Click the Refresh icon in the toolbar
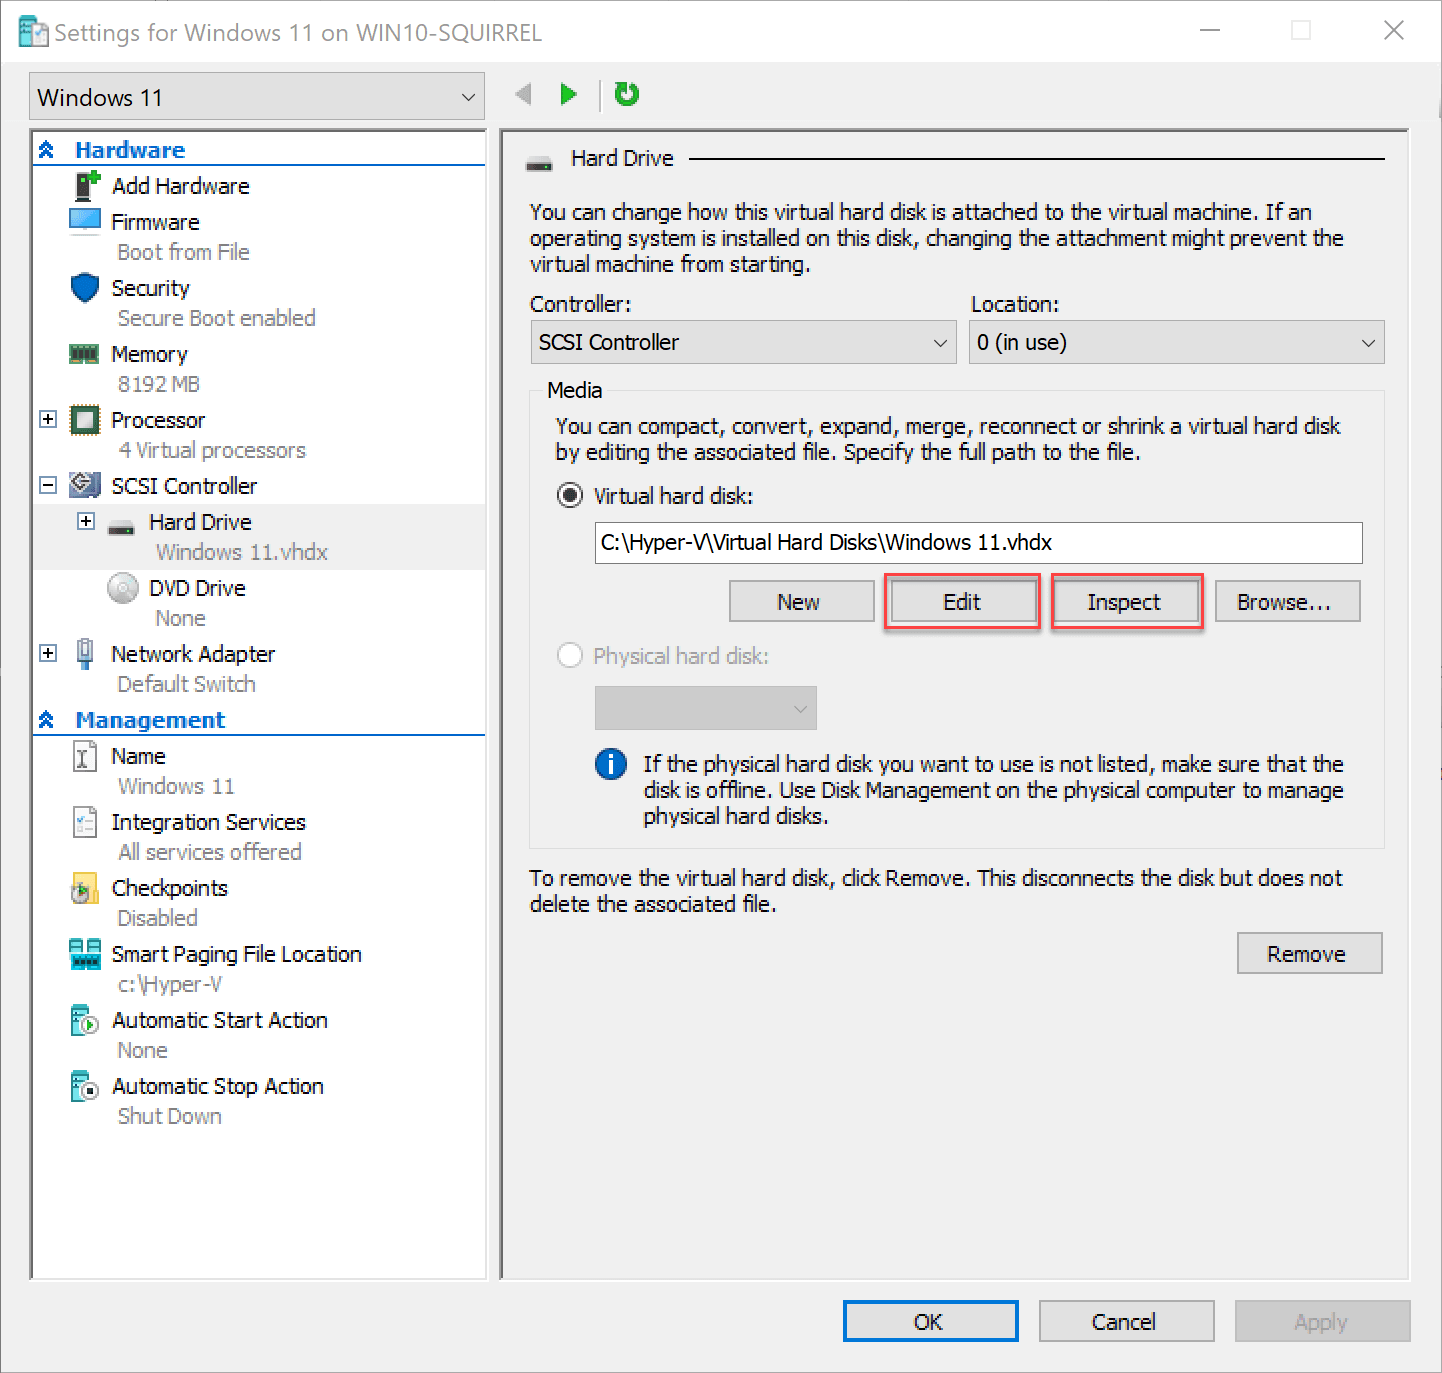Viewport: 1442px width, 1373px height. click(626, 93)
